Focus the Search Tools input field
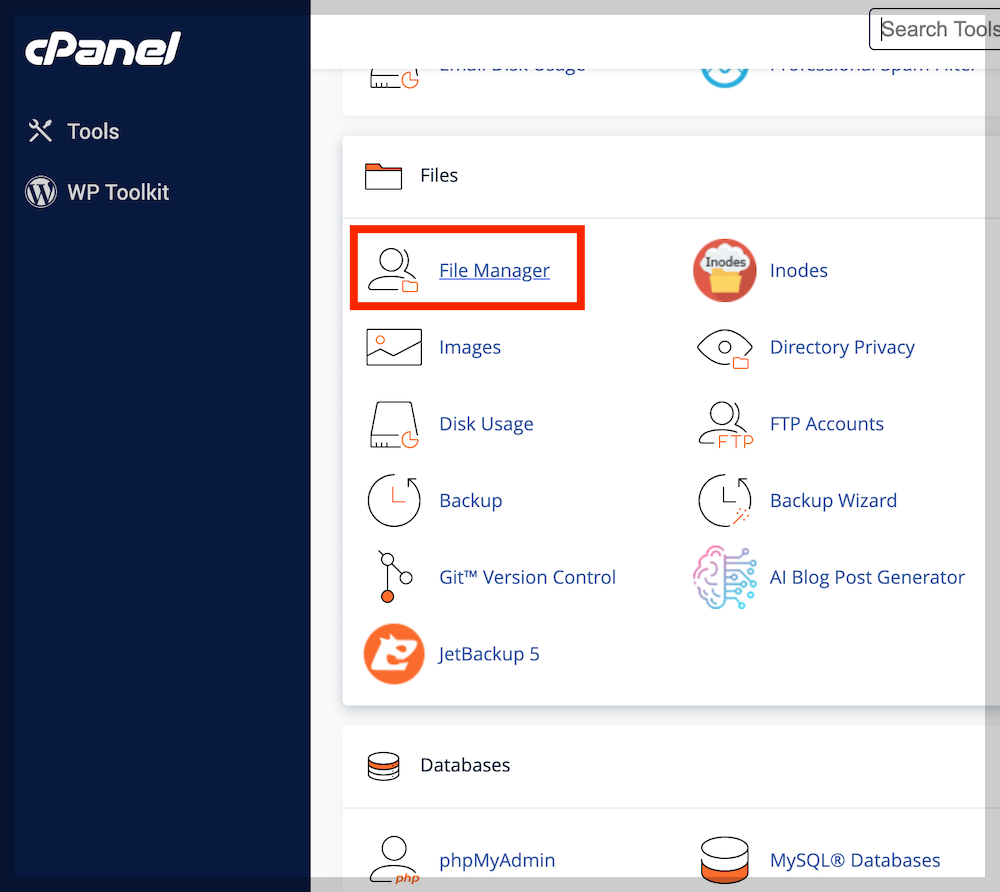Viewport: 1000px width, 892px height. coord(934,29)
